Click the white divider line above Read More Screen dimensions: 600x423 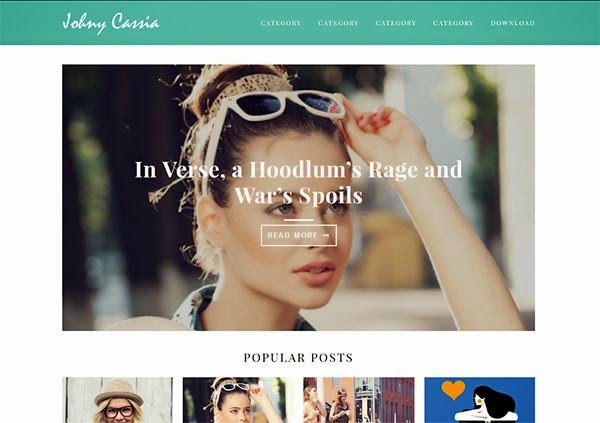click(299, 220)
